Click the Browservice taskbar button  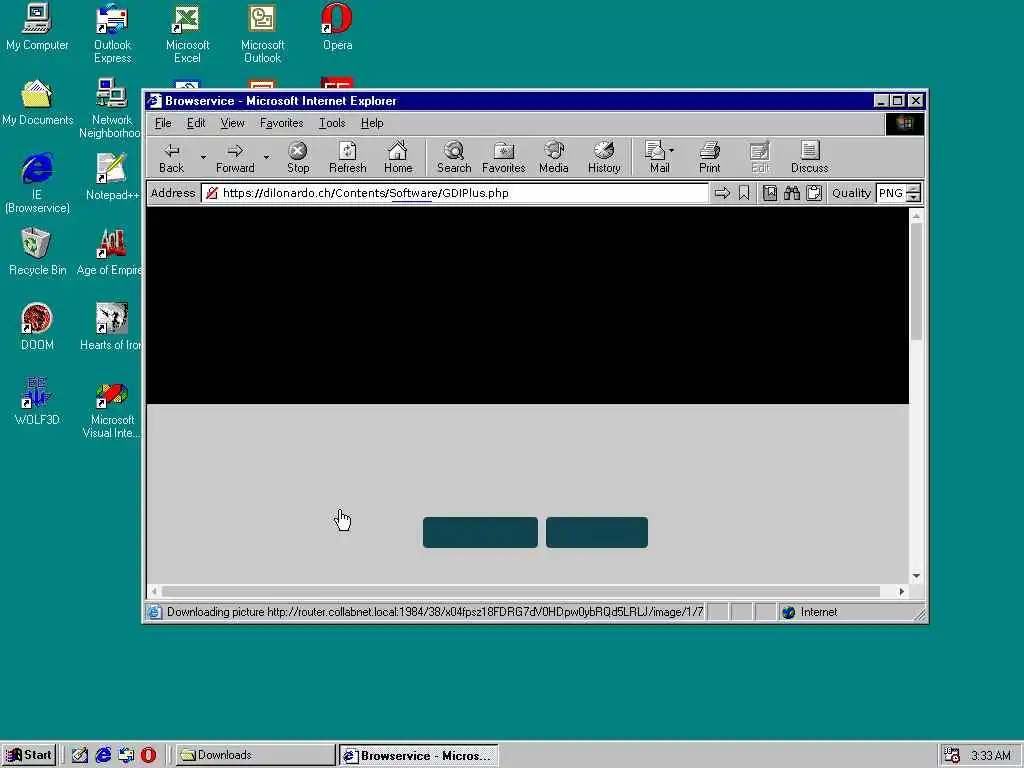click(x=419, y=755)
